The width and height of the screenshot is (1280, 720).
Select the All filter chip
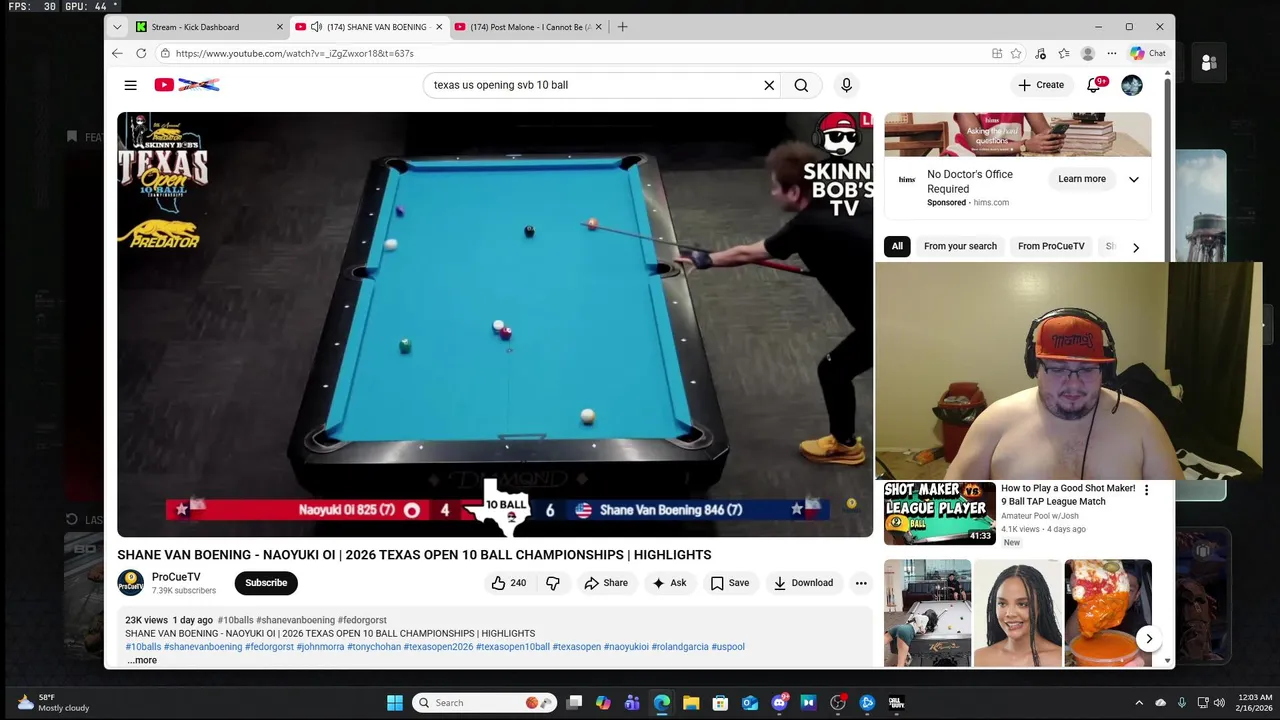coord(897,246)
